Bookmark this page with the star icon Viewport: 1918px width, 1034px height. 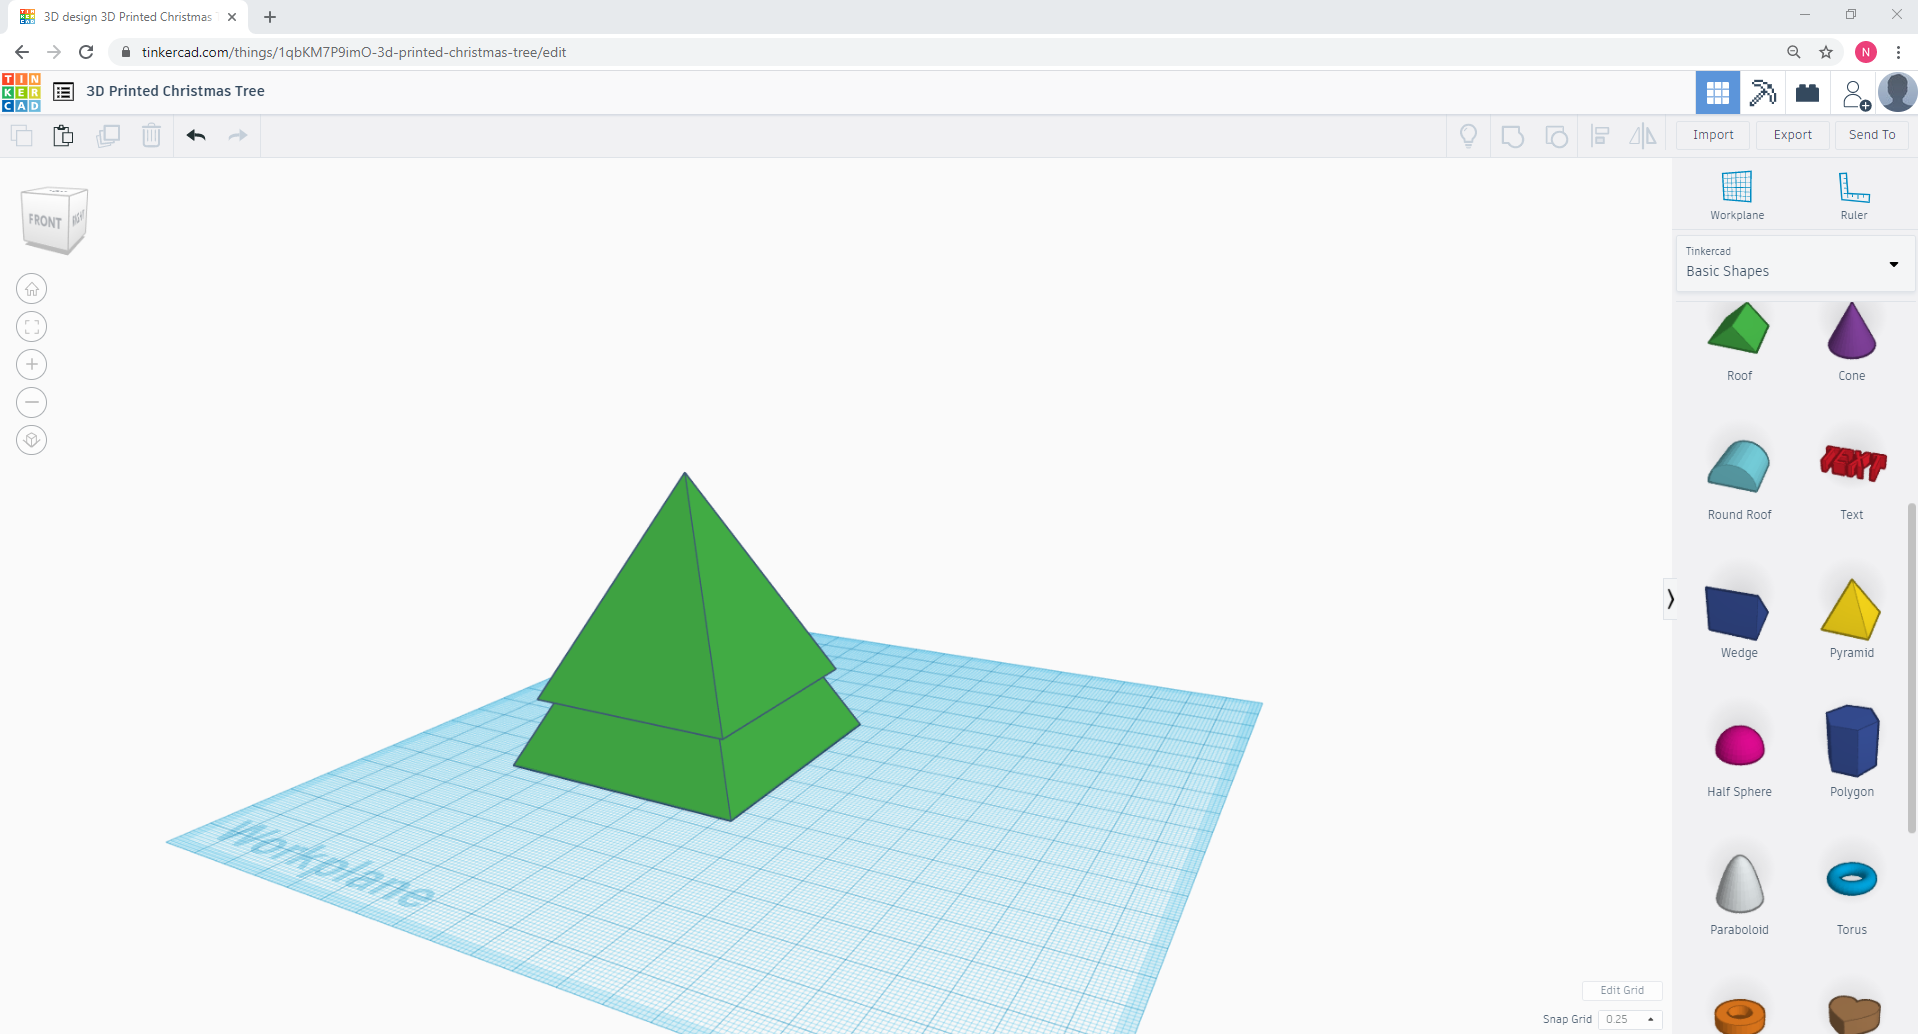[x=1826, y=52]
